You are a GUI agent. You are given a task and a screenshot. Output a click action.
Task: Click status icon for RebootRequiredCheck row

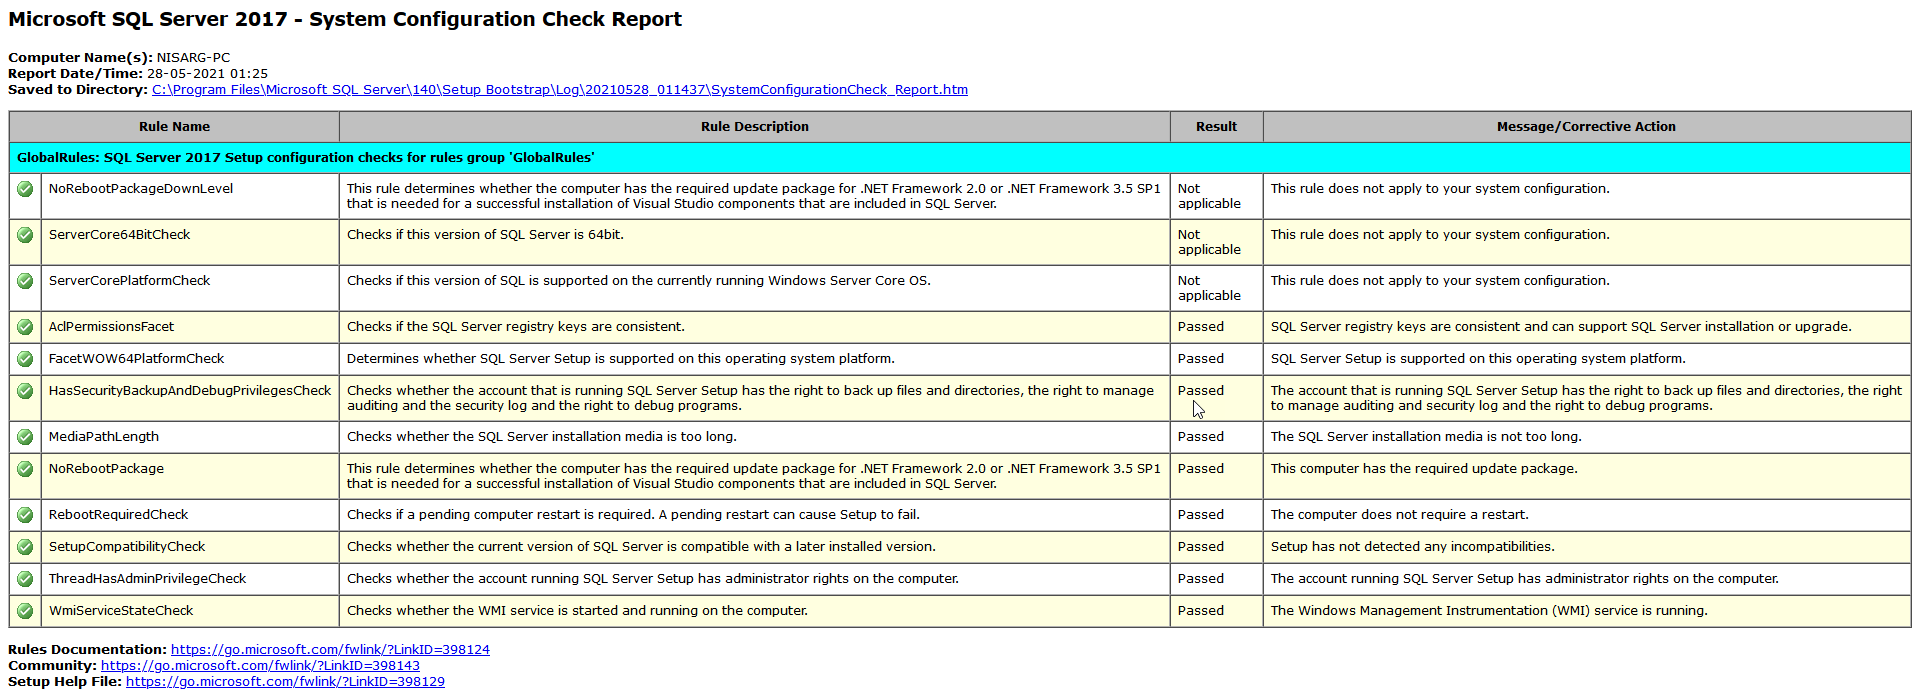pyautogui.click(x=25, y=515)
